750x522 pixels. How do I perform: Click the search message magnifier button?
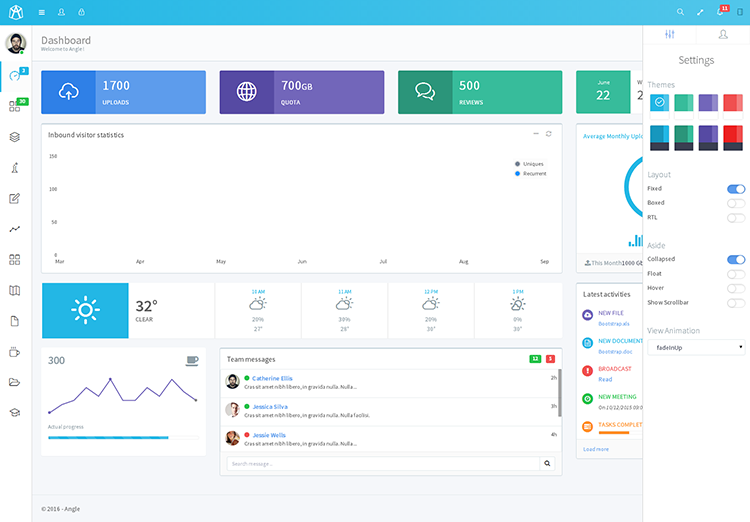[x=547, y=463]
